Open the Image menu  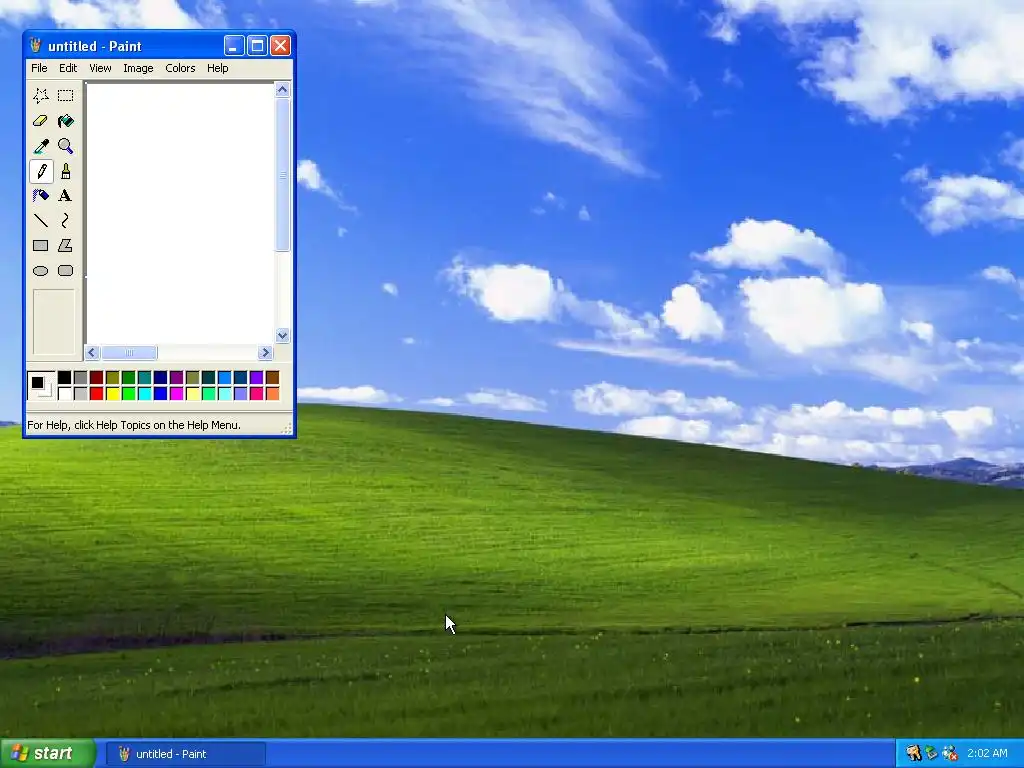[138, 68]
